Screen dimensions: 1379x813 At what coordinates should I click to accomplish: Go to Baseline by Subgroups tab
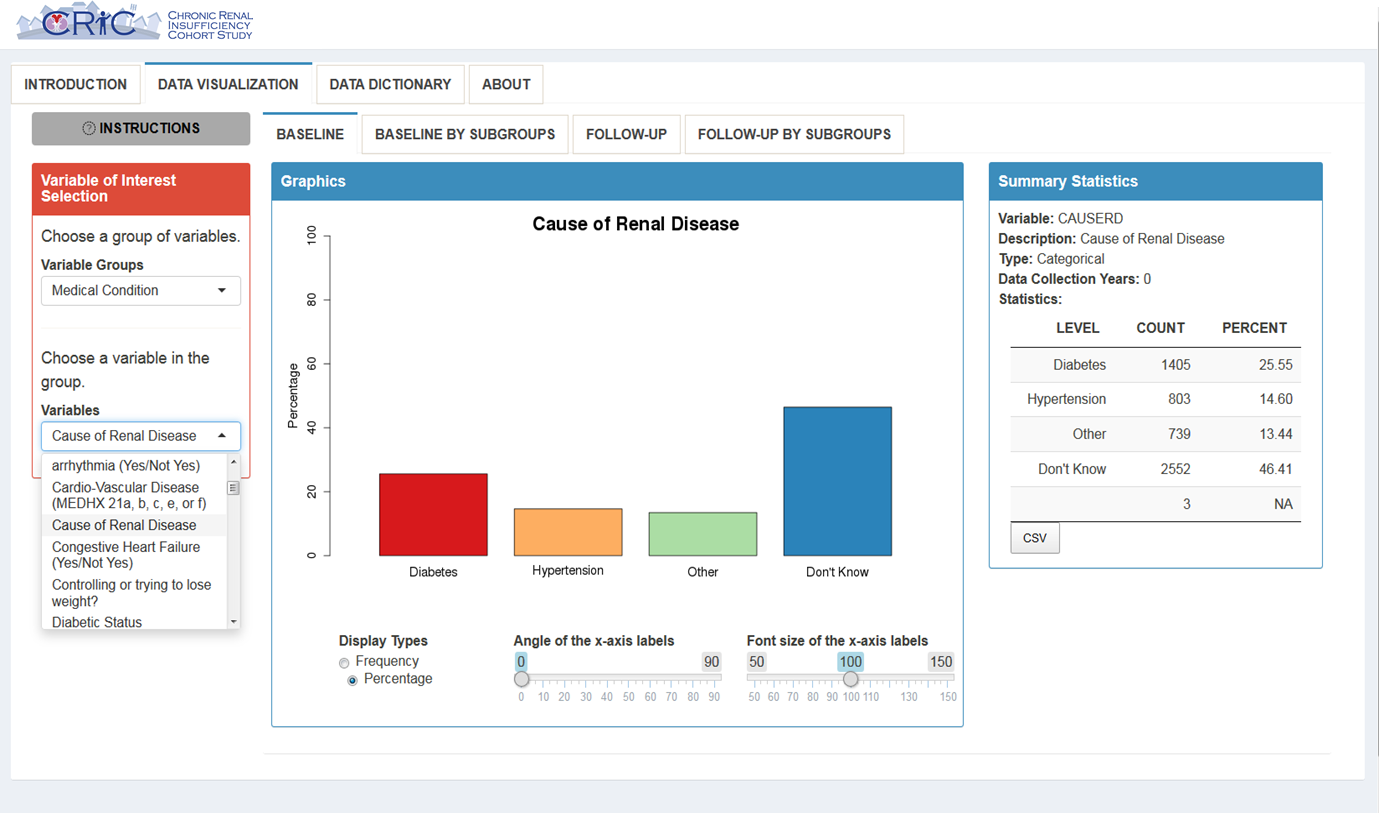click(465, 134)
